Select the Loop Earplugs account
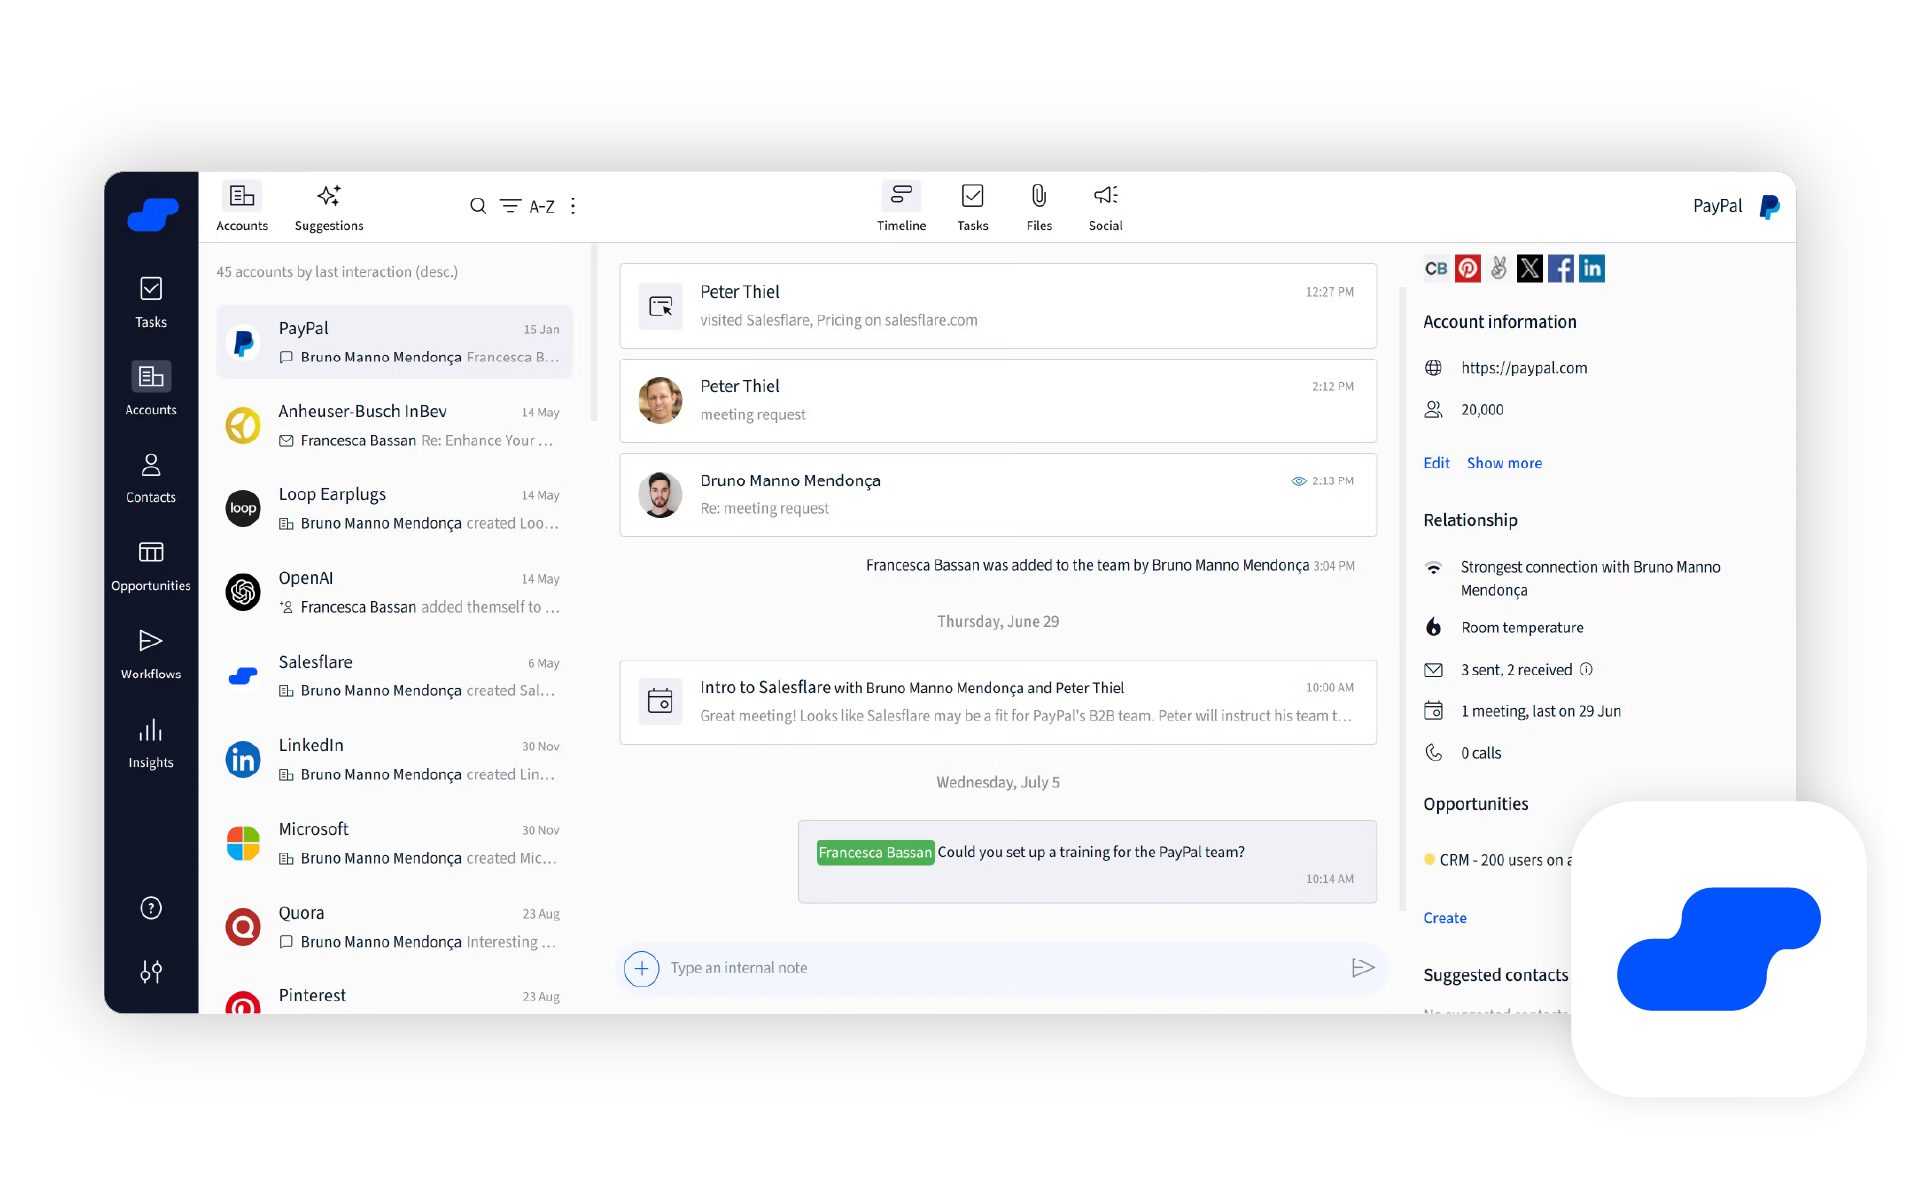This screenshot has width=1921, height=1201. [394, 508]
